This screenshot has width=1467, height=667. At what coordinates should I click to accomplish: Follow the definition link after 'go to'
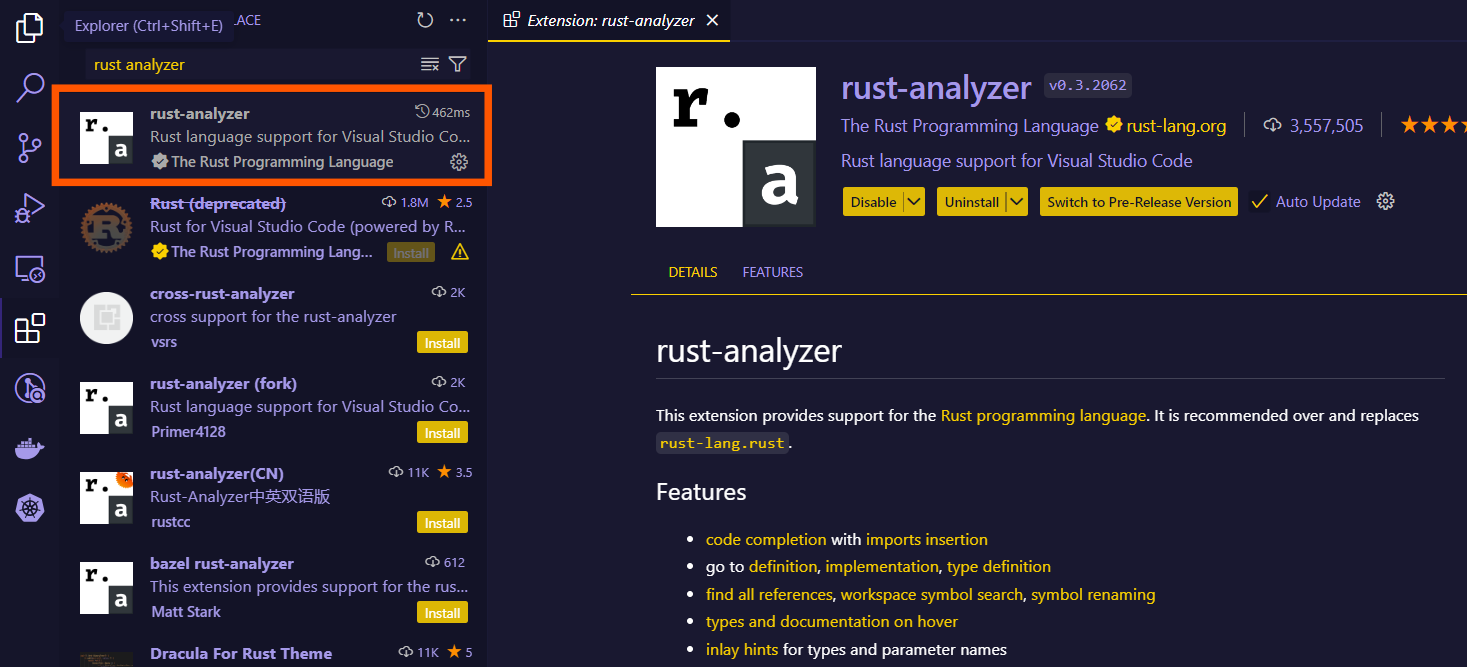click(783, 566)
